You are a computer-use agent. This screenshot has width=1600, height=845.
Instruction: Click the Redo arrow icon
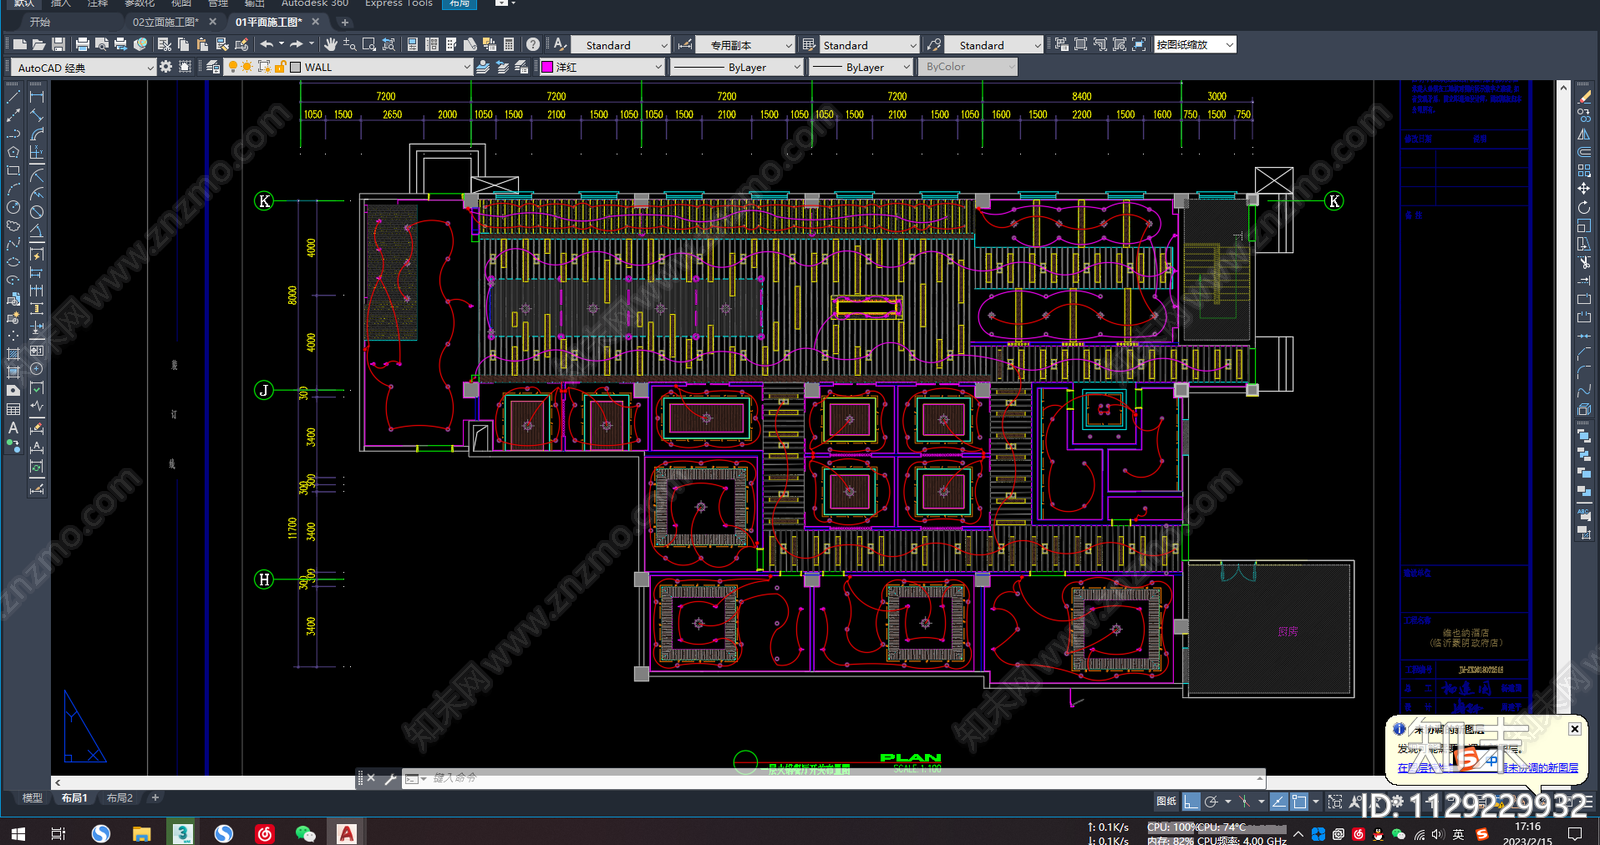pos(296,44)
